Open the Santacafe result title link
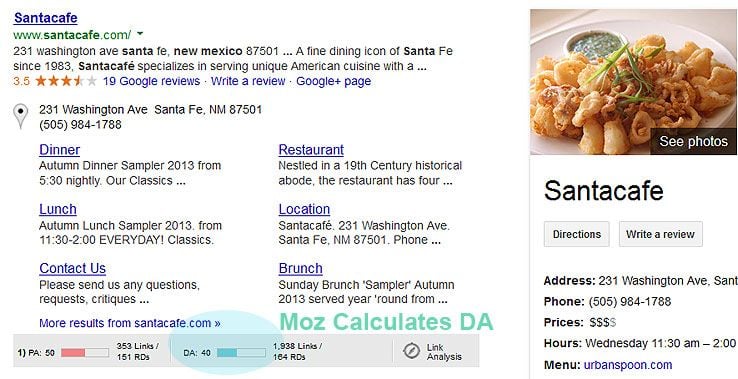 pyautogui.click(x=46, y=18)
